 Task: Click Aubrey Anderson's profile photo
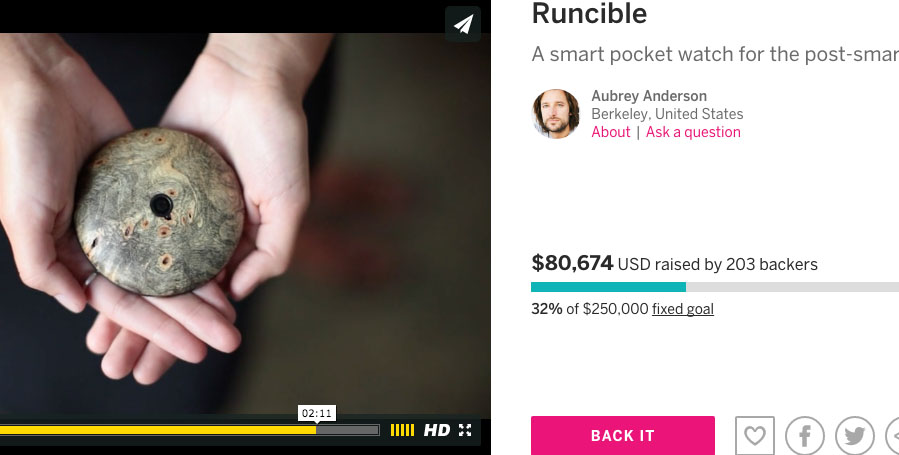[x=556, y=114]
